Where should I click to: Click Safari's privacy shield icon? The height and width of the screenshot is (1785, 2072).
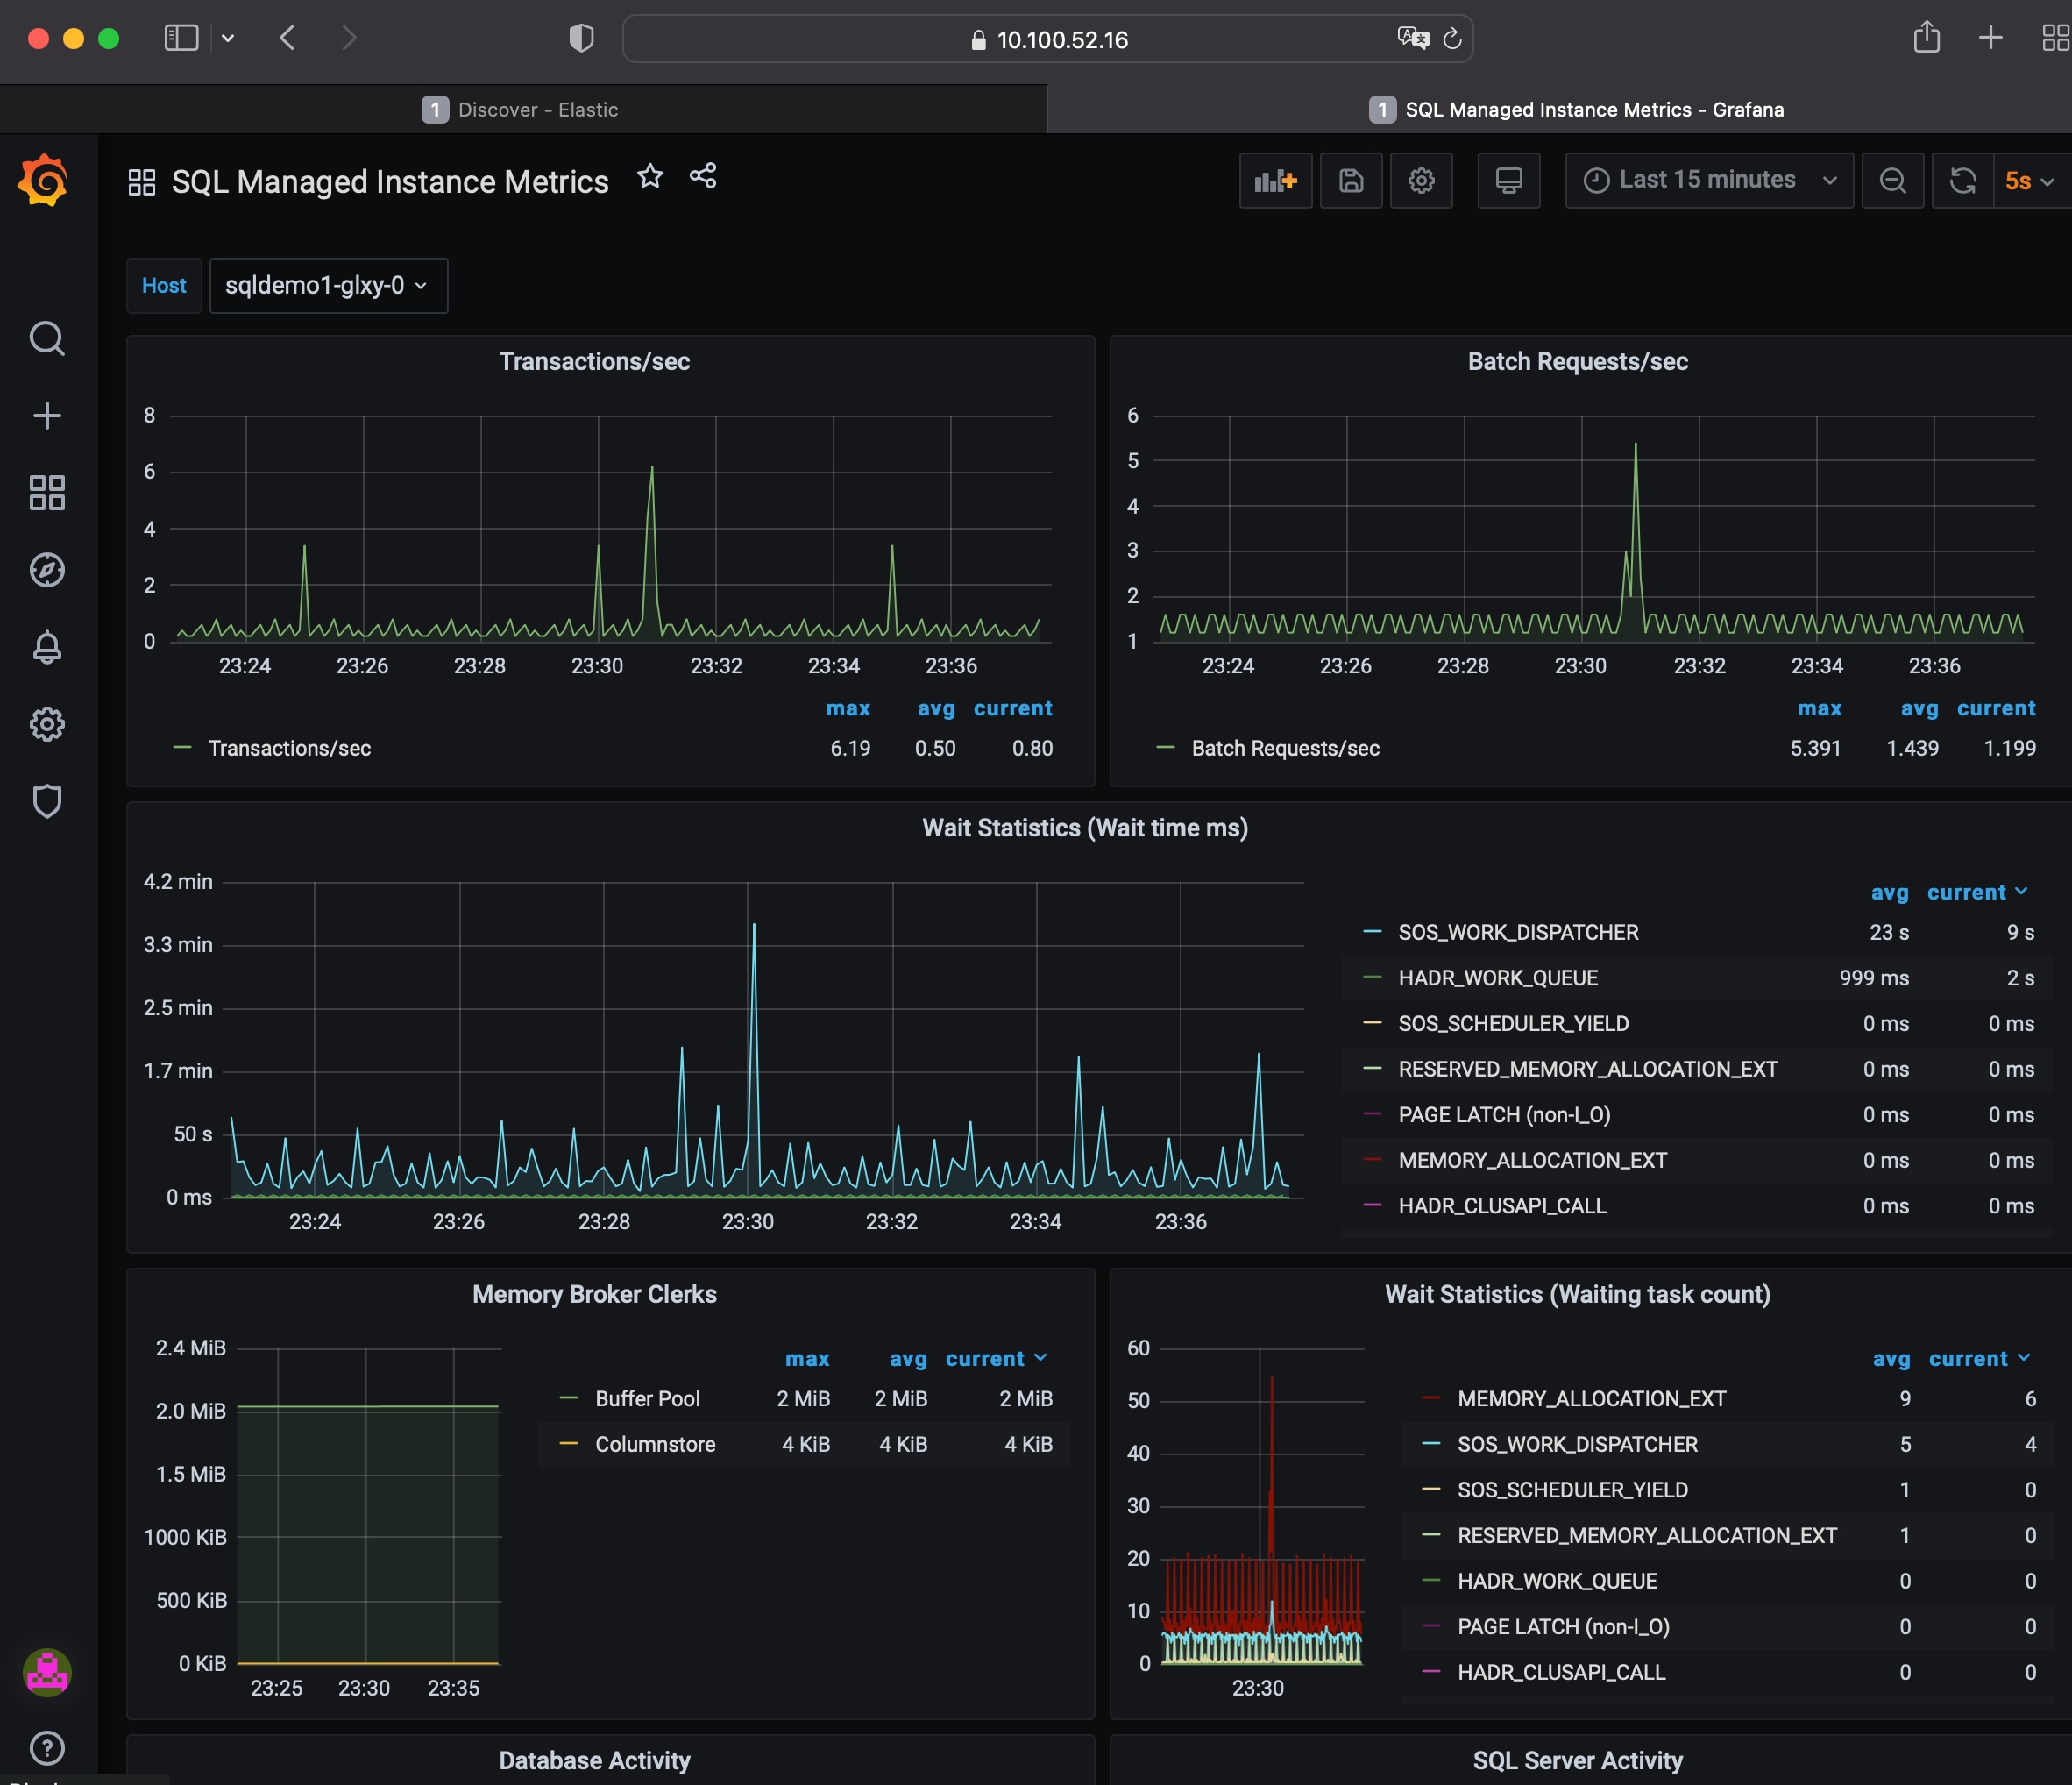tap(581, 39)
